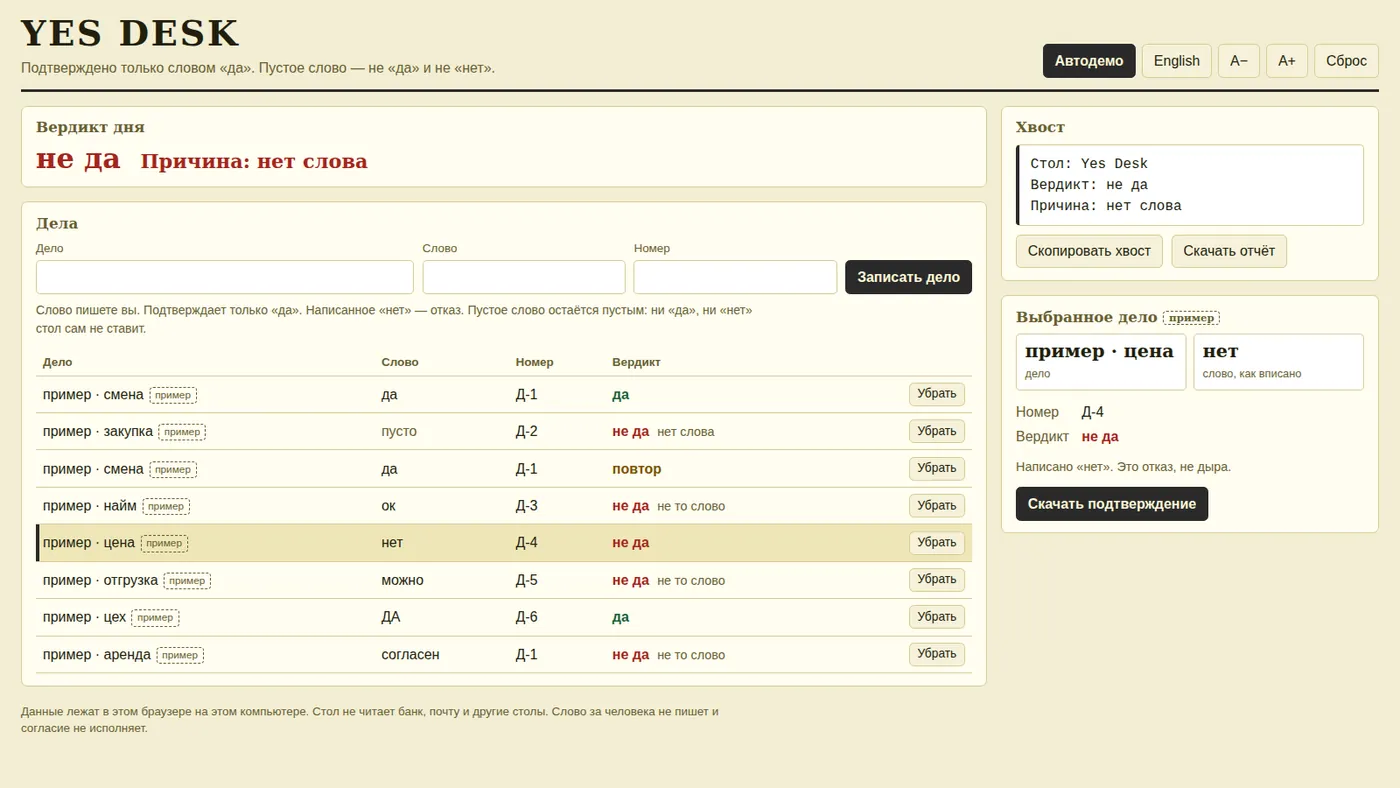Click the Записать дело button

908,277
